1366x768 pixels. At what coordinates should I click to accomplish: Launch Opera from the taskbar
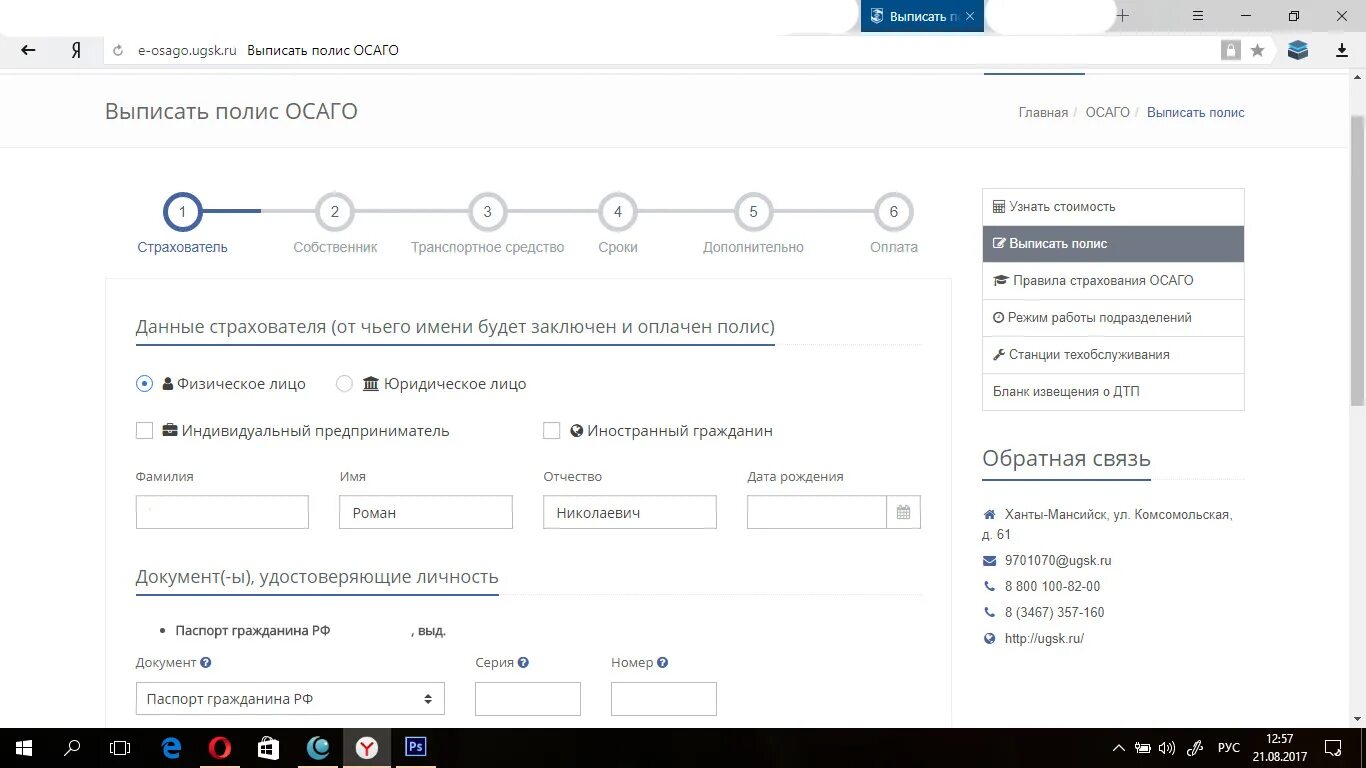[220, 747]
